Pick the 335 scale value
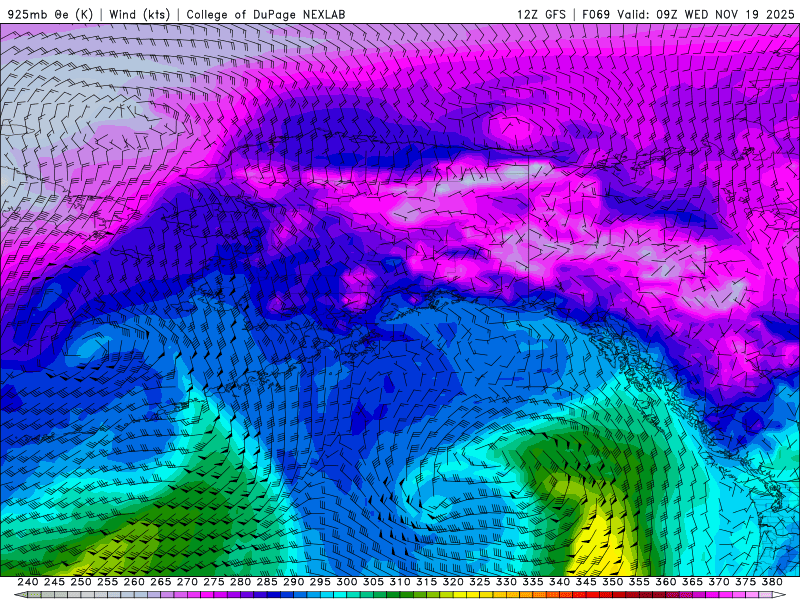The image size is (800, 600). (533, 582)
